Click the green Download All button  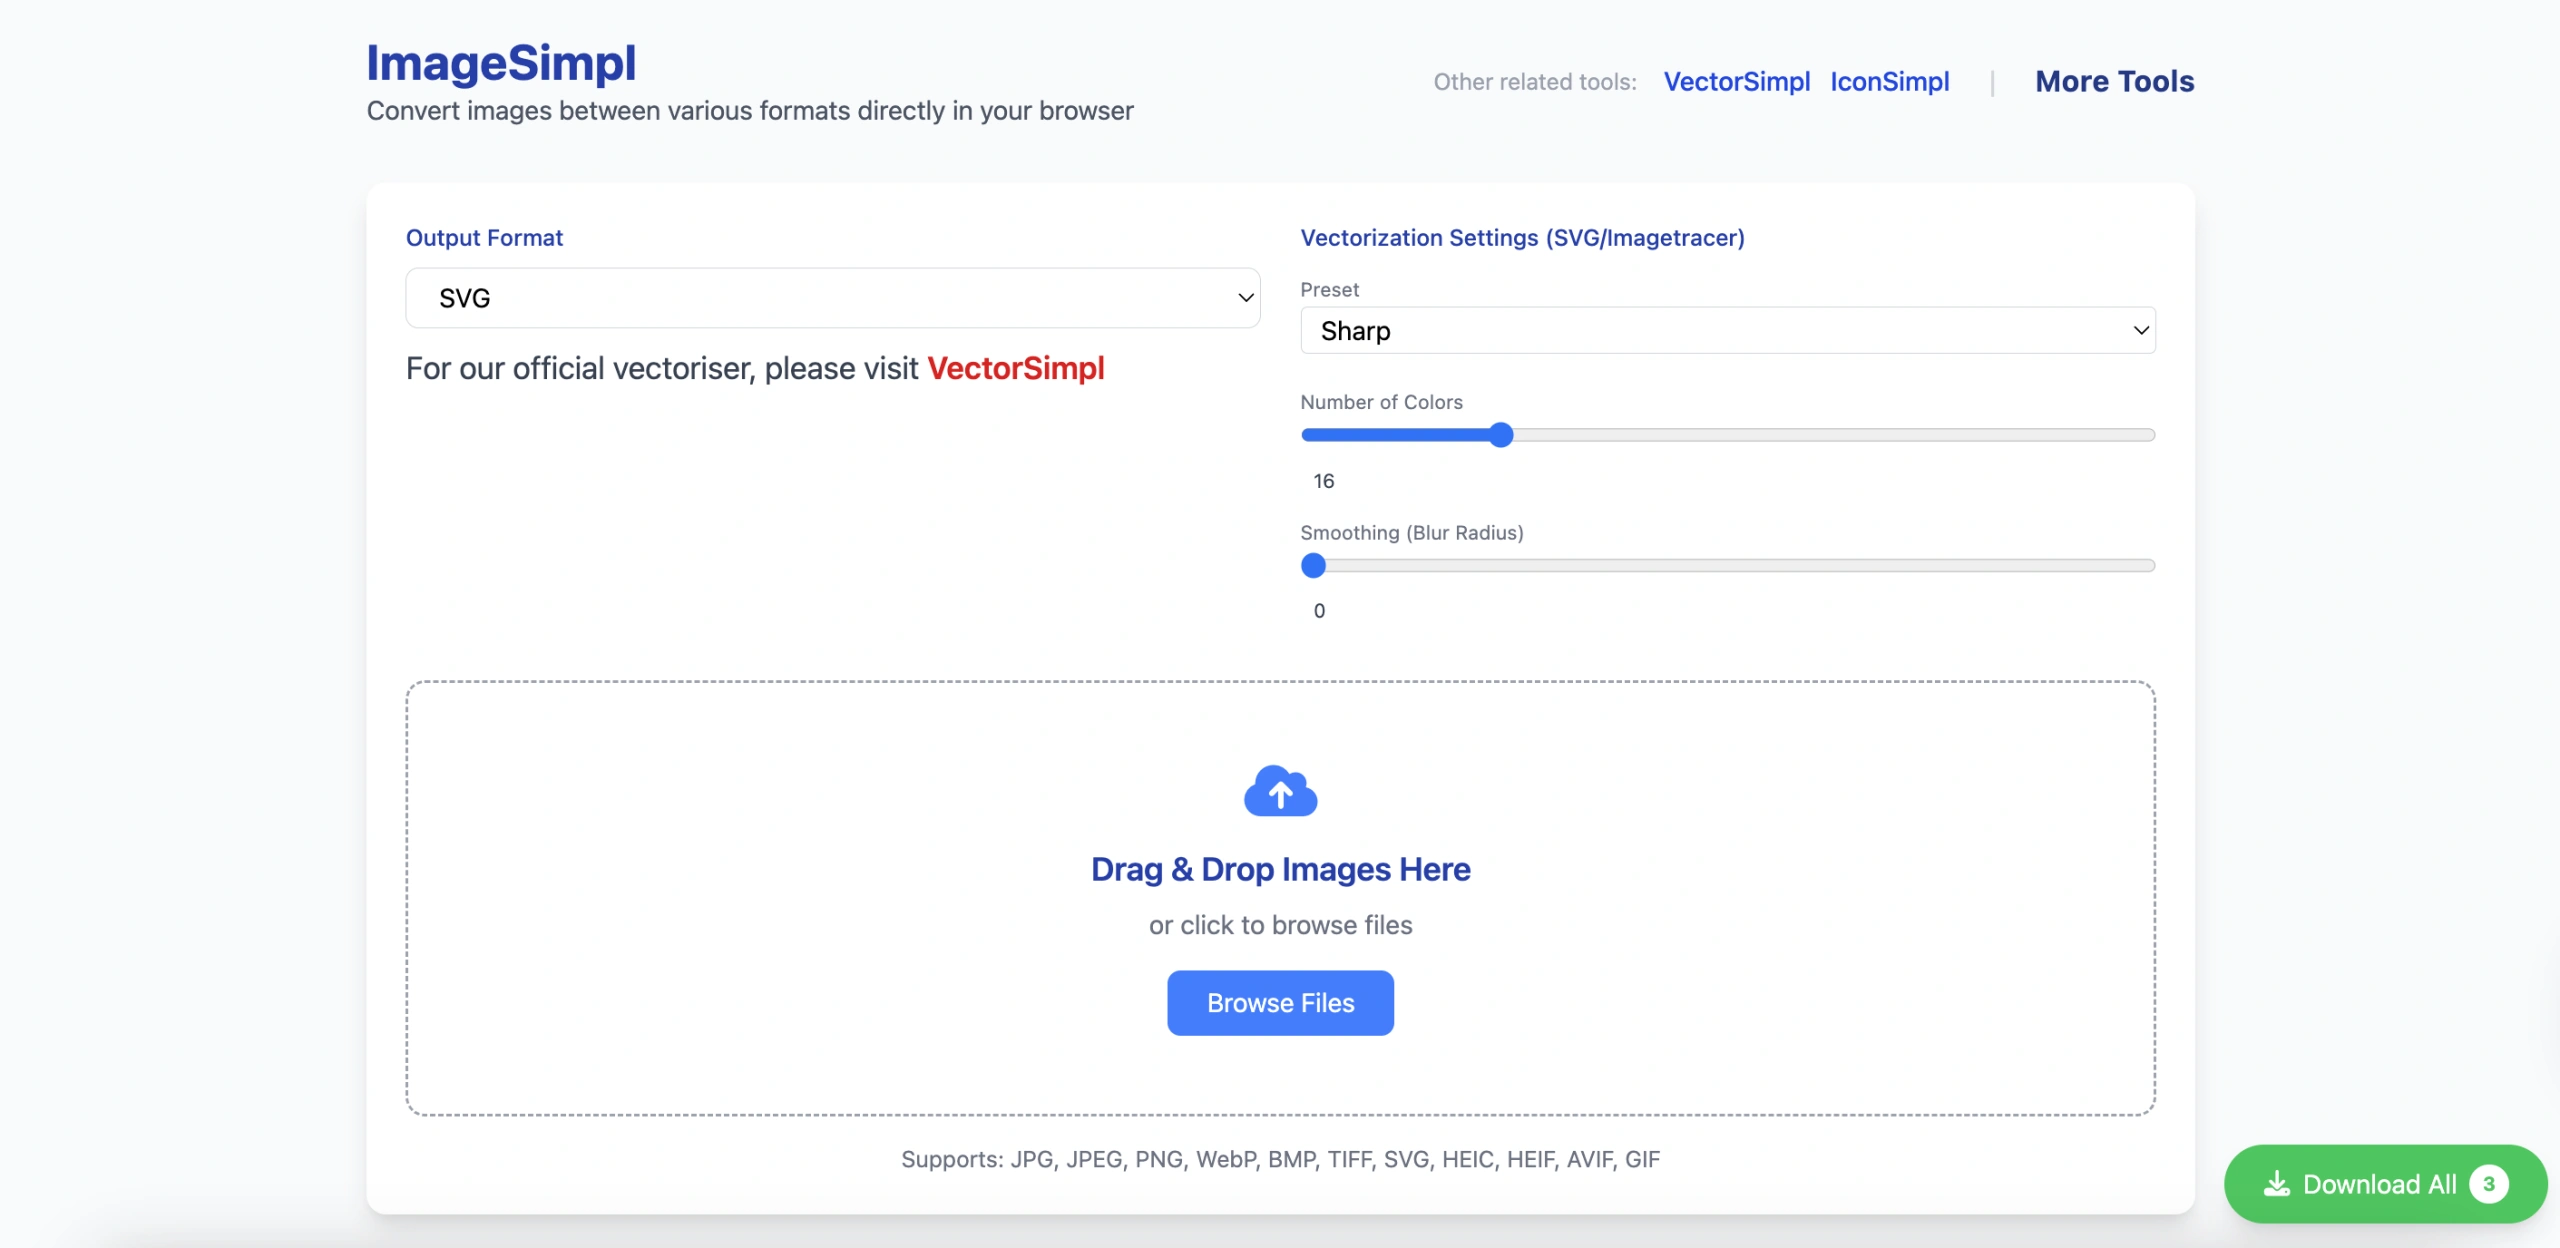[2378, 1184]
